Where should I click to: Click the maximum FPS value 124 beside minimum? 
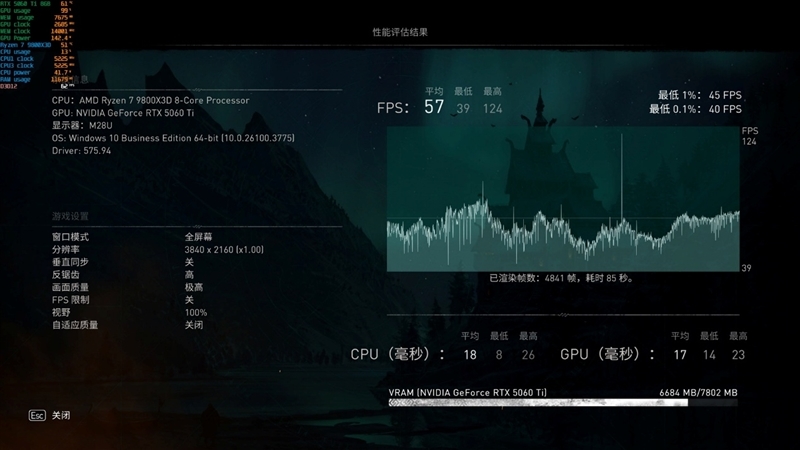click(493, 109)
